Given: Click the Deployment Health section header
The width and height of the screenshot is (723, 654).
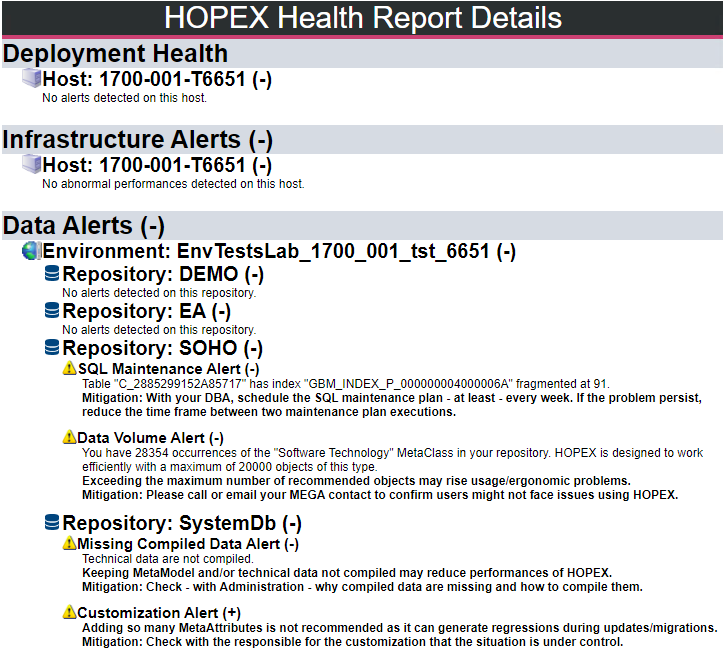Looking at the screenshot, I should (115, 54).
